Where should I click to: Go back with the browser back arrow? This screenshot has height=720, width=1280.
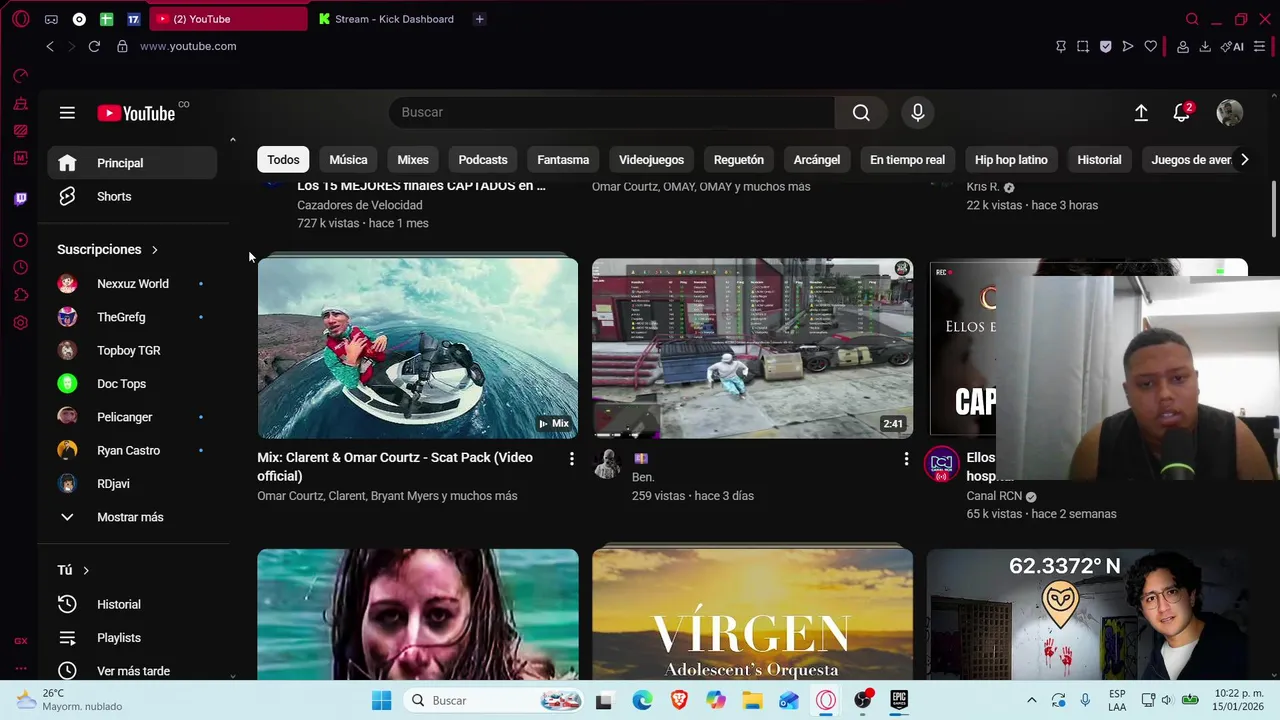(50, 46)
